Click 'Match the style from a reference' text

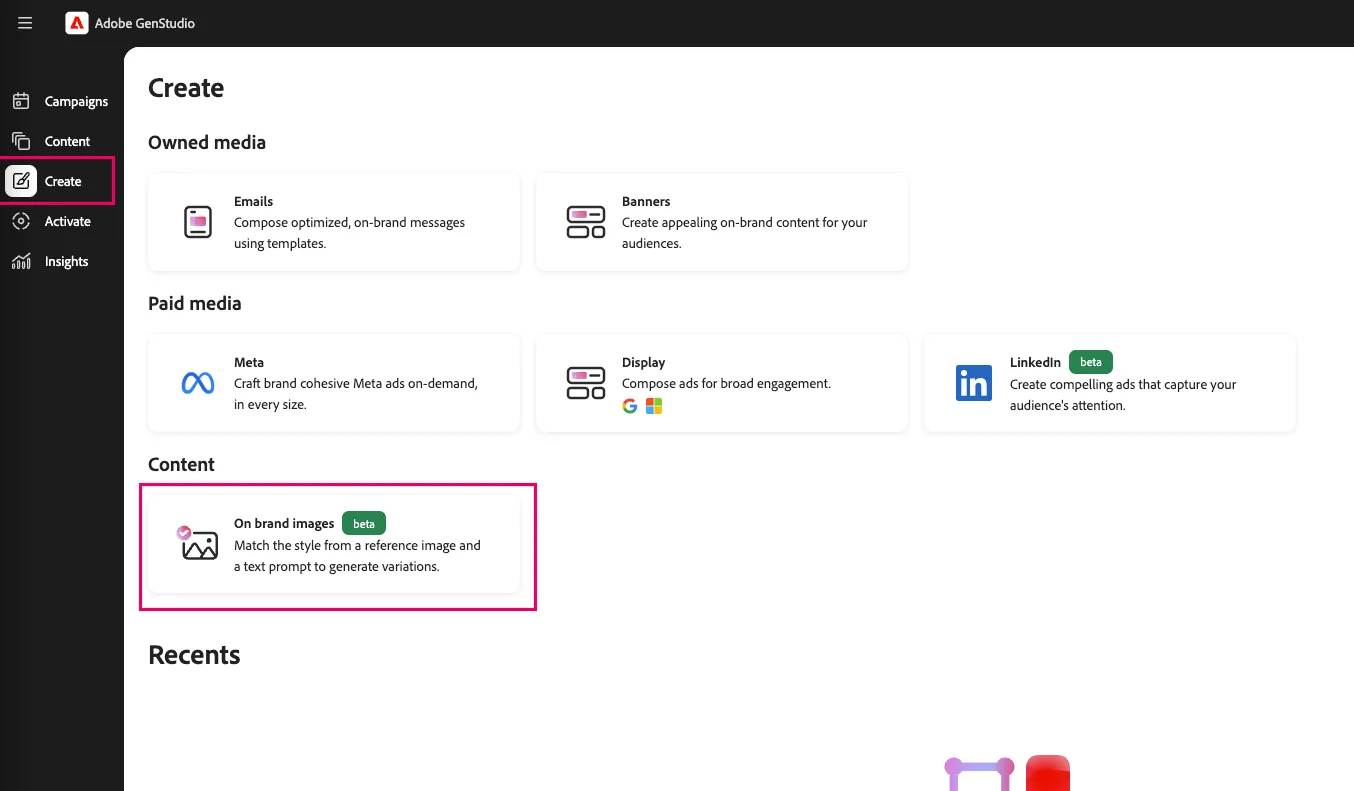(x=357, y=555)
